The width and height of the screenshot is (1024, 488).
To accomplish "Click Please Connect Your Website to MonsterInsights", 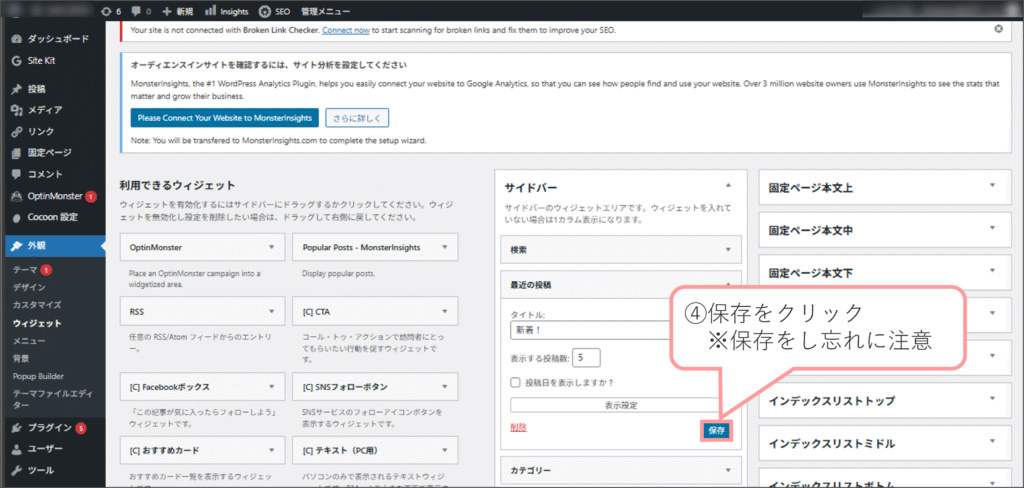I will [225, 118].
